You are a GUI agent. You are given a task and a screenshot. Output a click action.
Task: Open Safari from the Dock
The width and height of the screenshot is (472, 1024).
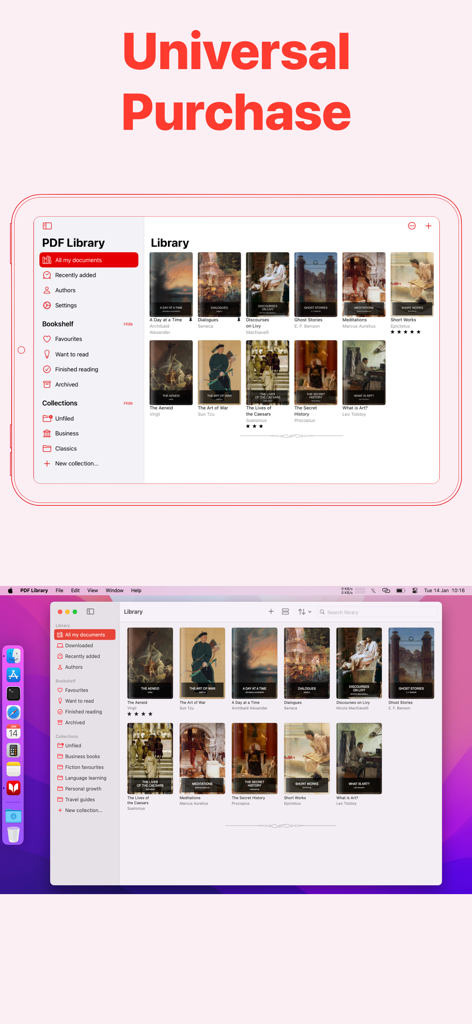tap(14, 712)
